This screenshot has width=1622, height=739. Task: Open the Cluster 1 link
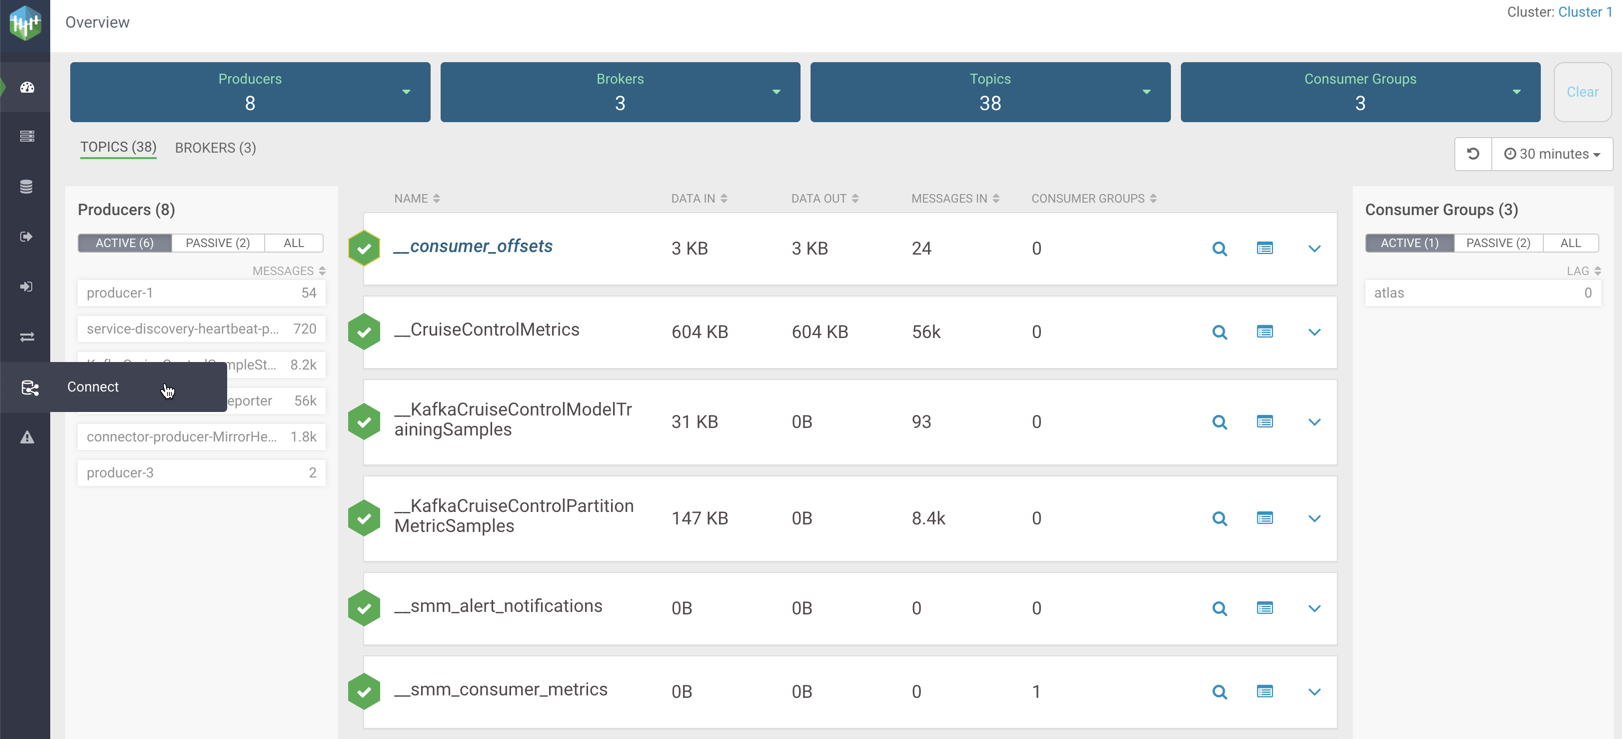click(x=1584, y=12)
